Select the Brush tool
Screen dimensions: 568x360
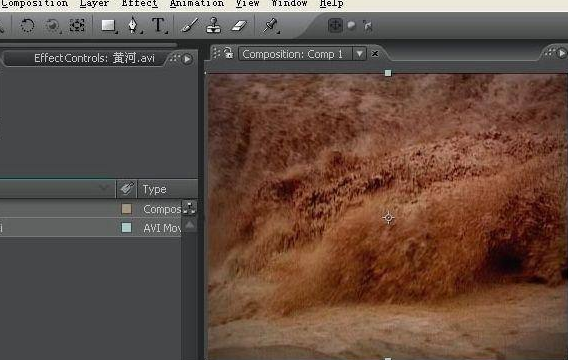click(189, 25)
